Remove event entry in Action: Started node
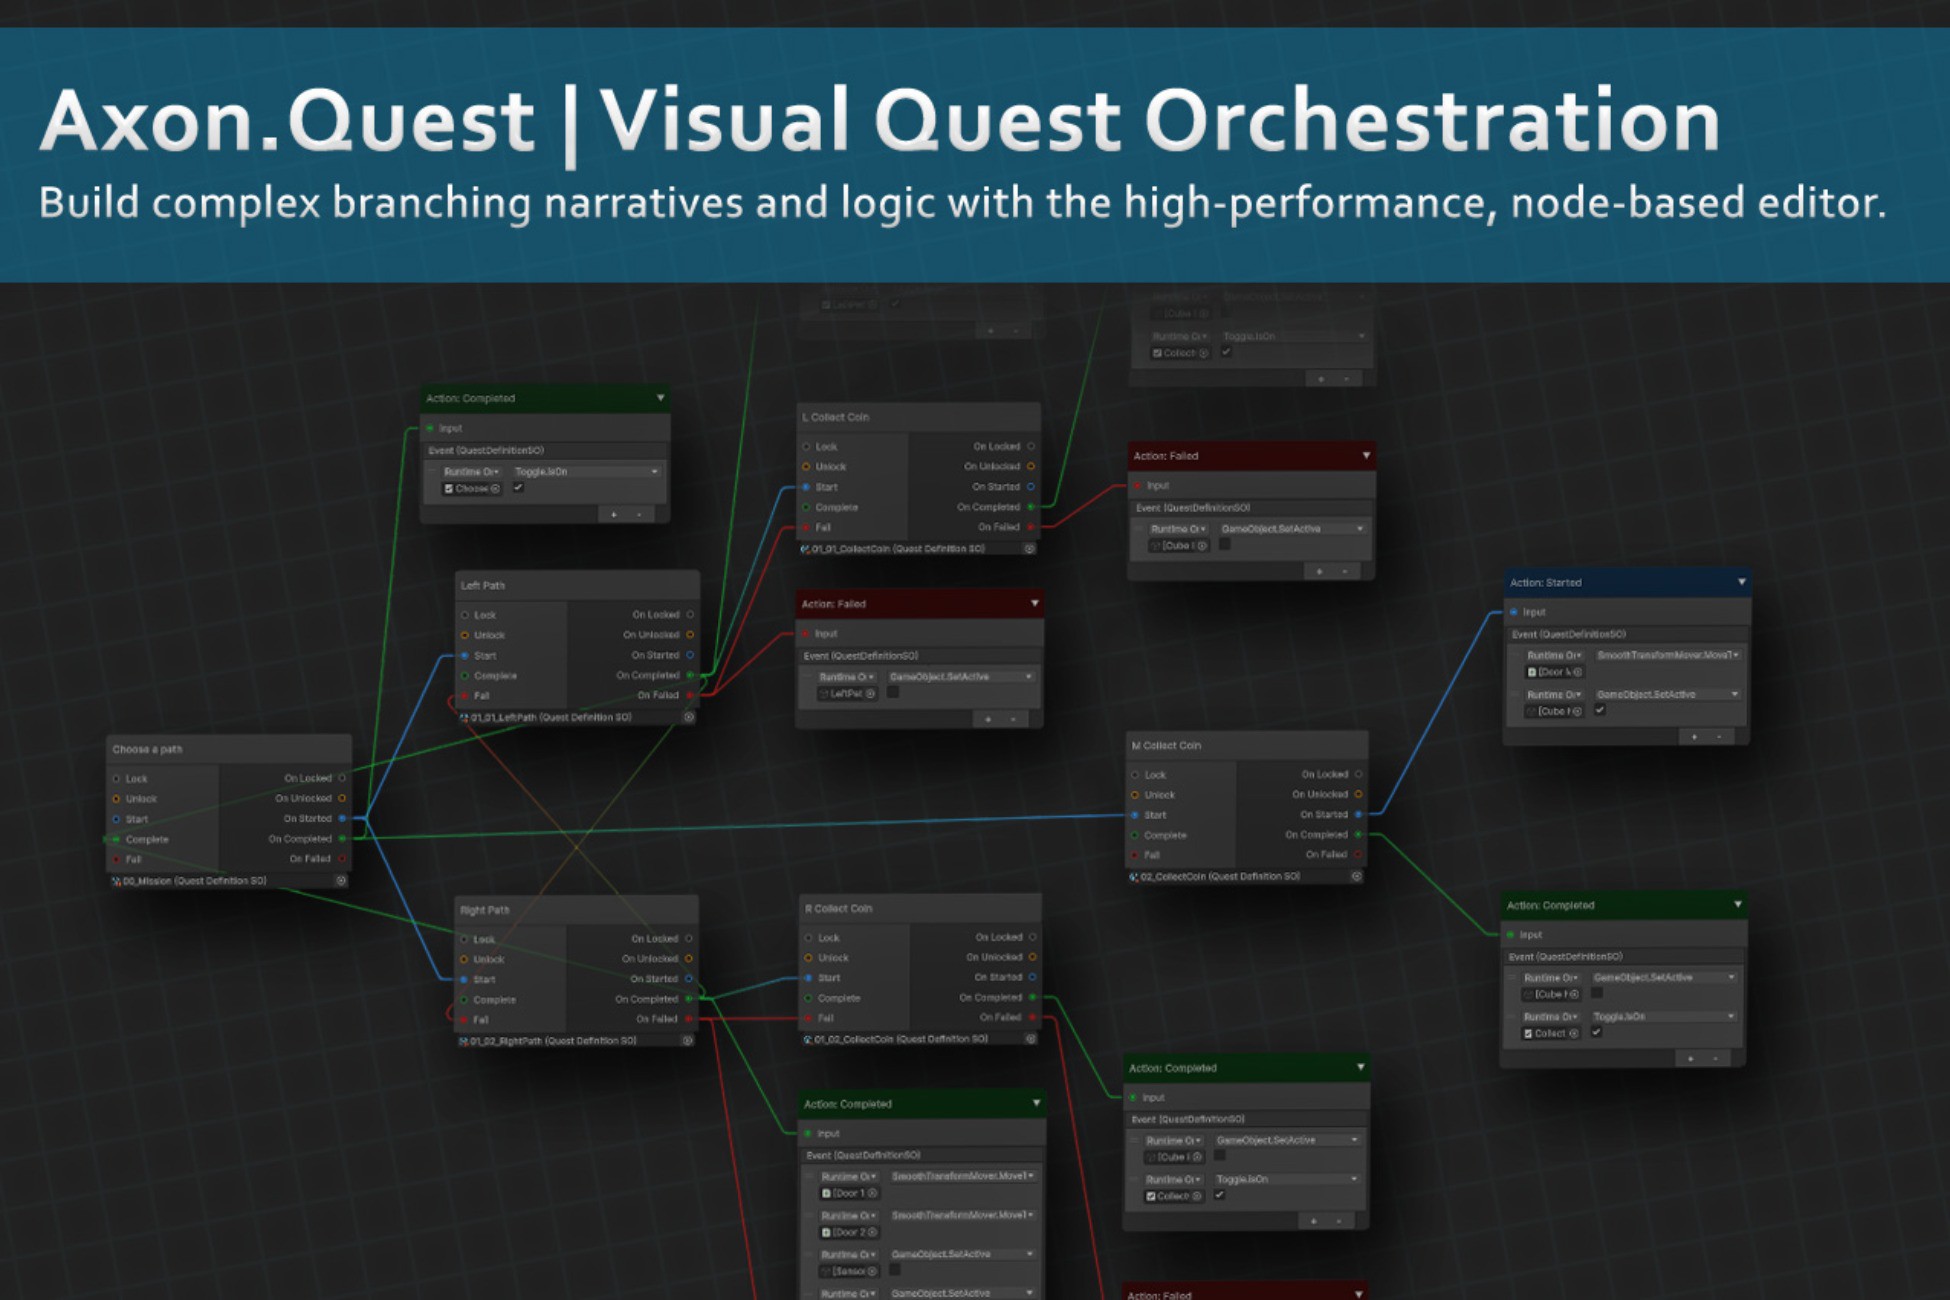 coord(1719,737)
